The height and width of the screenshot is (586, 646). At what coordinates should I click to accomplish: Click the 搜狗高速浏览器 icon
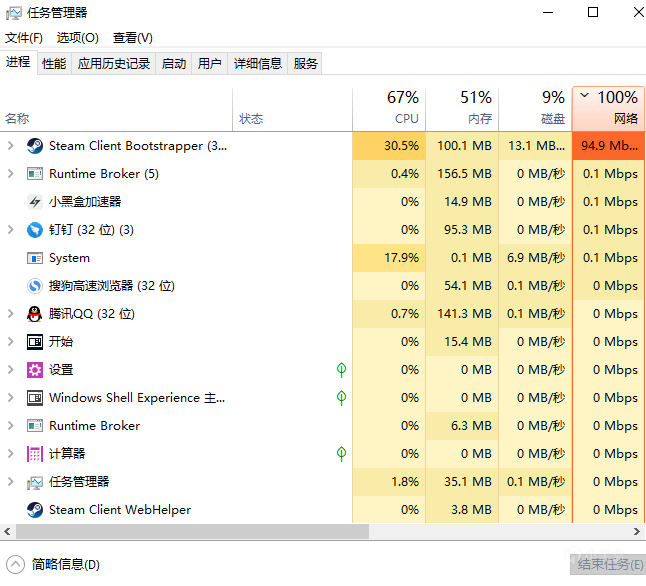coord(35,286)
